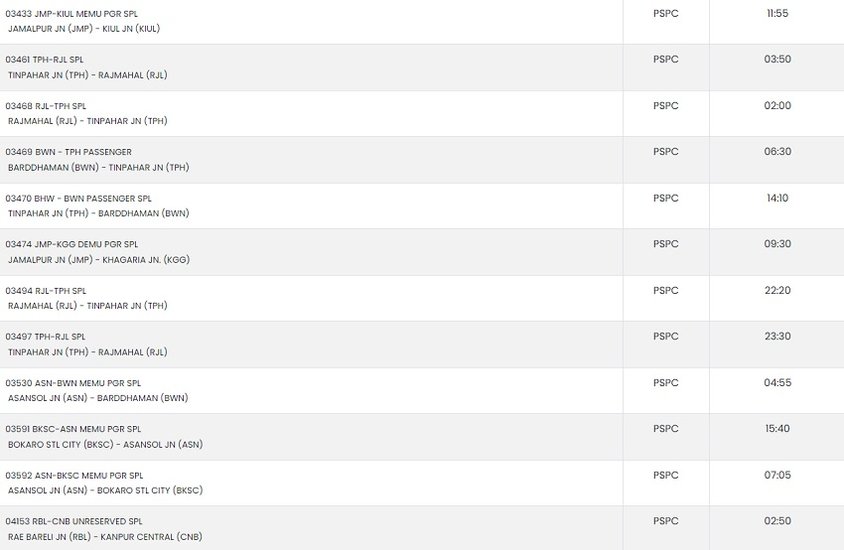
Task: Select train 03433 JMP-KIUL MEMU PGR SPL
Action: point(72,14)
